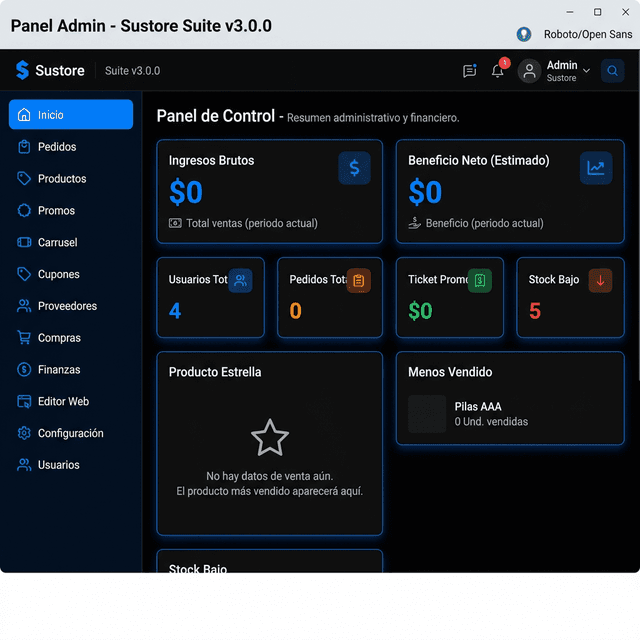Select Finanzas from the sidebar

coord(59,370)
